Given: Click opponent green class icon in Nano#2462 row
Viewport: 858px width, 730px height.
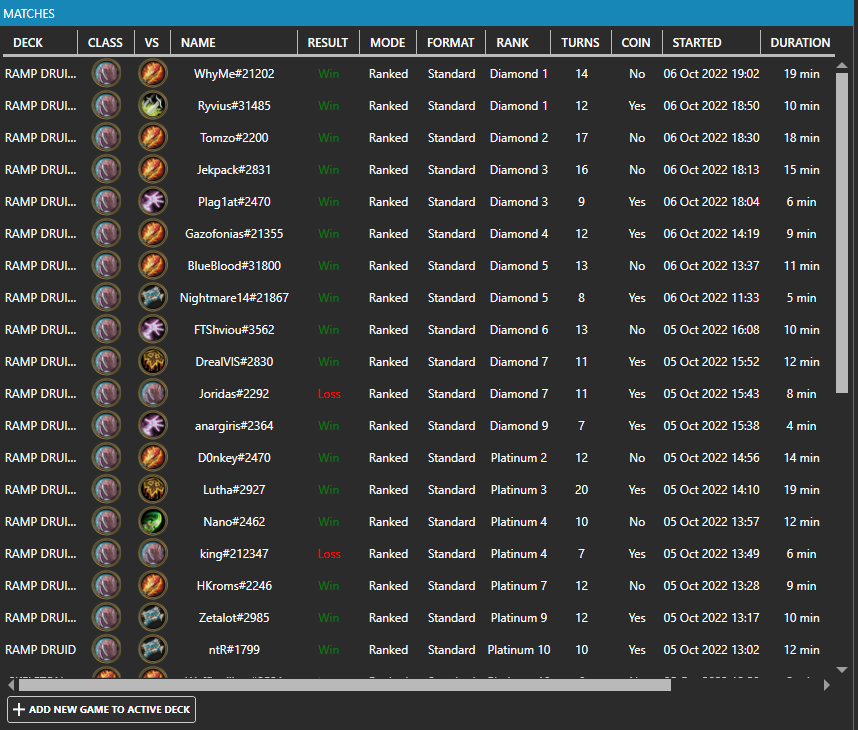Looking at the screenshot, I should (153, 522).
